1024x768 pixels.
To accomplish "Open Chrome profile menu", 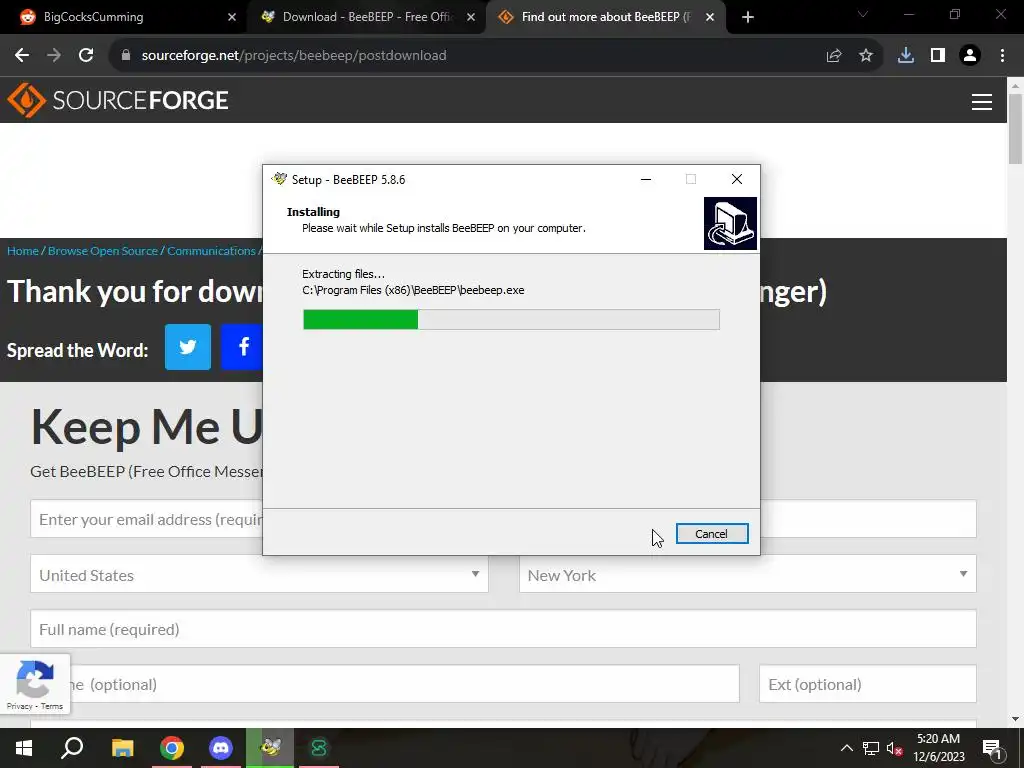I will coord(970,56).
